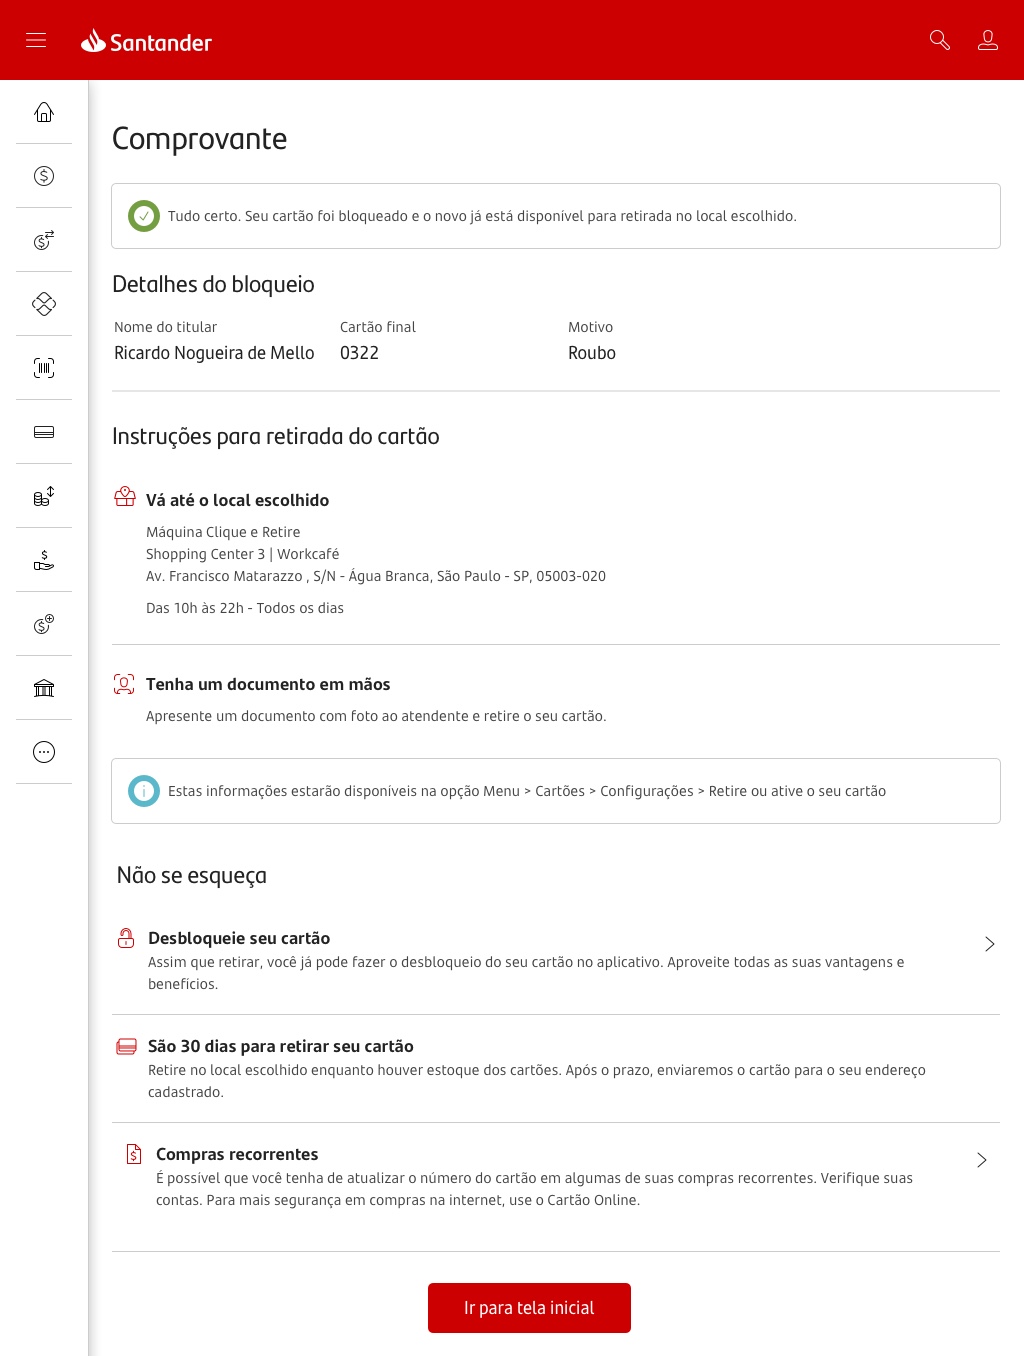The width and height of the screenshot is (1024, 1356).
Task: Open Compras recorrentes item
Action: pos(556,1177)
